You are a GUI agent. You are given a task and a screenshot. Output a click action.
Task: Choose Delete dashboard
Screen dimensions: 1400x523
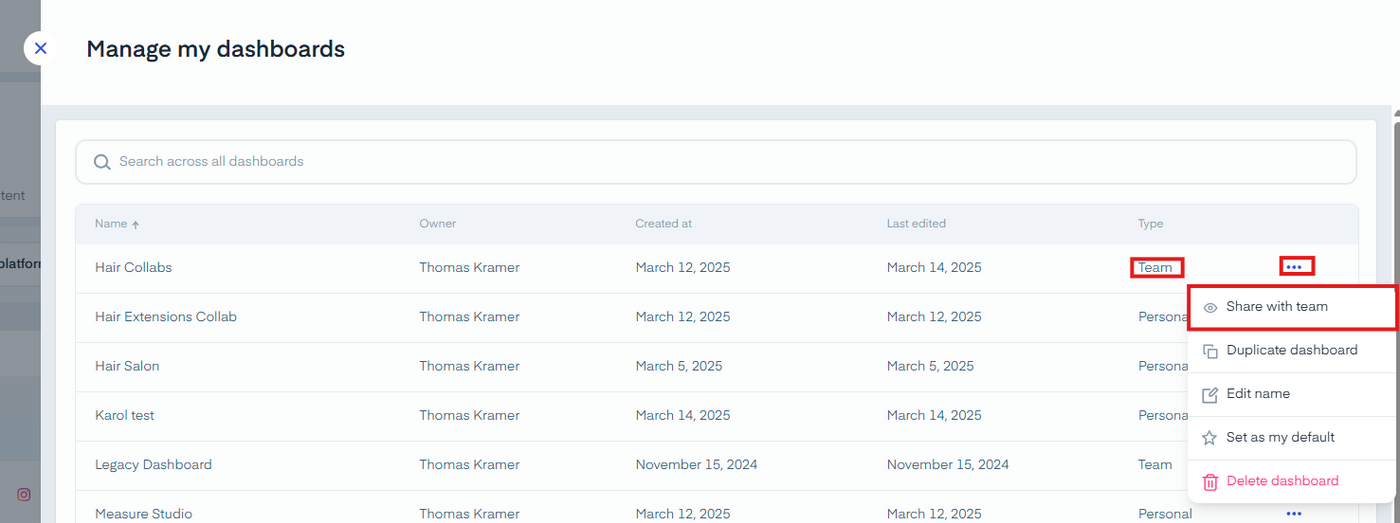1292,481
